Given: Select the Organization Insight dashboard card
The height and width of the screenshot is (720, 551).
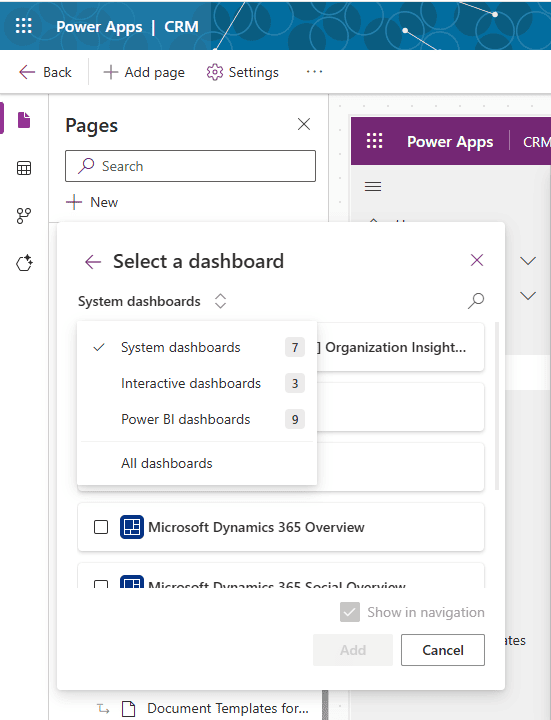Looking at the screenshot, I should 400,347.
